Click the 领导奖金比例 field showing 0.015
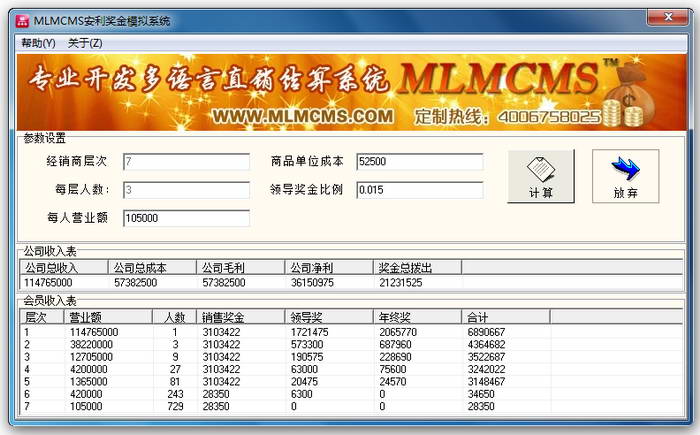 pos(420,190)
